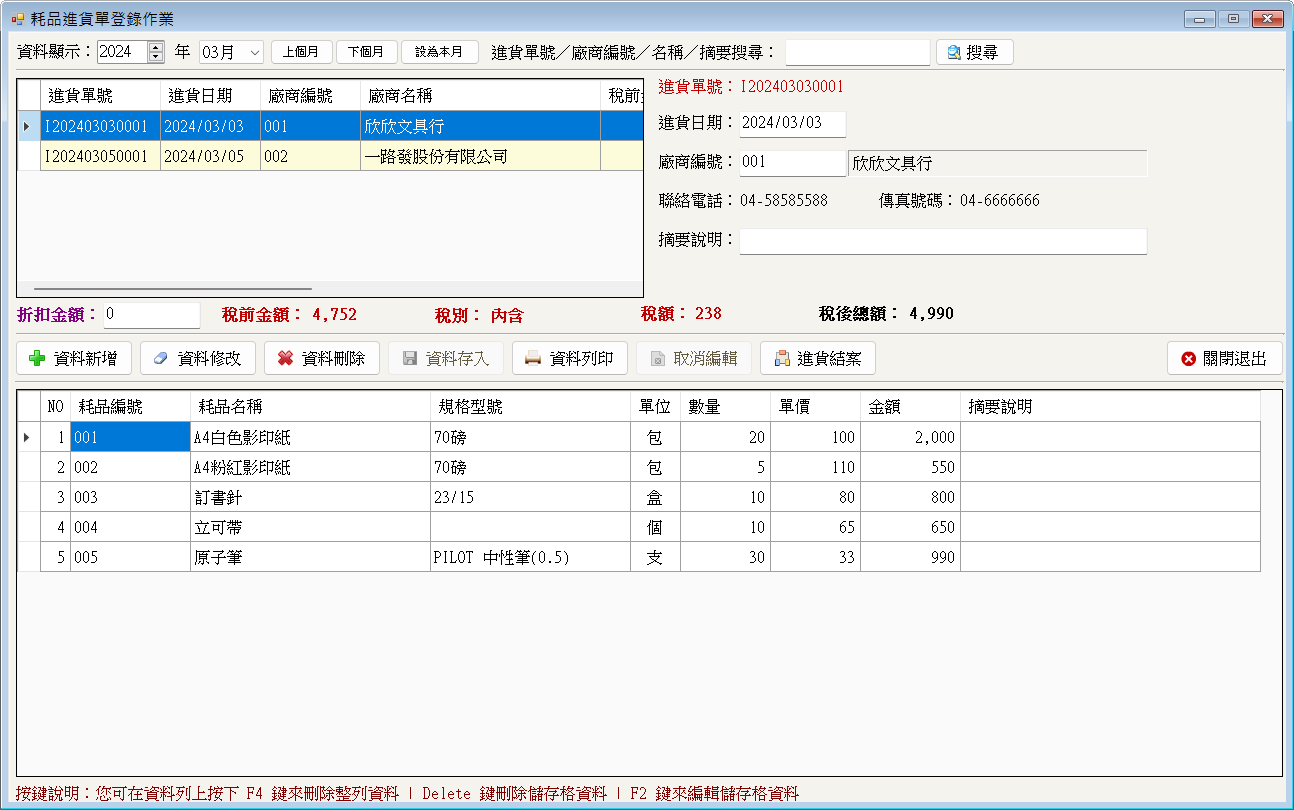Click the horizontal scrollbar of order list
Viewport: 1294px width, 810px height.
click(x=175, y=289)
